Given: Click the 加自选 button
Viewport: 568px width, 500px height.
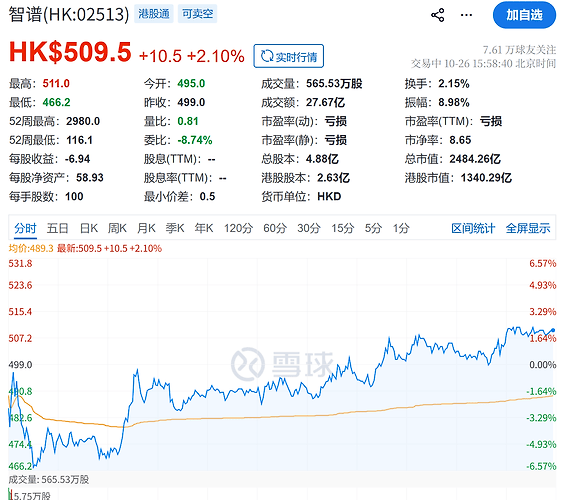Looking at the screenshot, I should point(524,15).
